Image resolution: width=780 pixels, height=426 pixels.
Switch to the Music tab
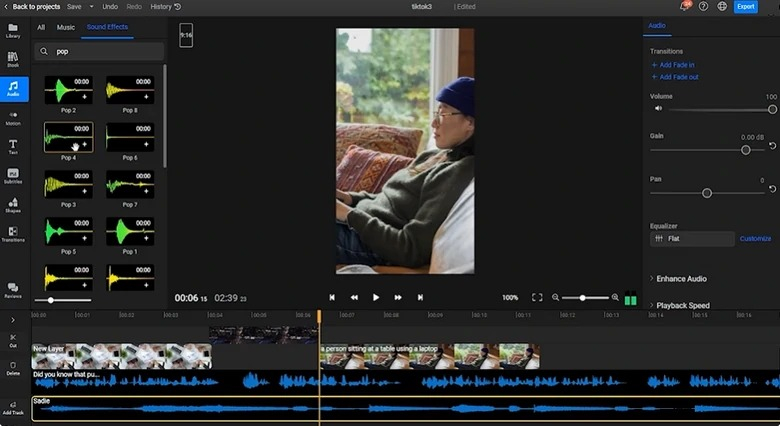[x=66, y=27]
